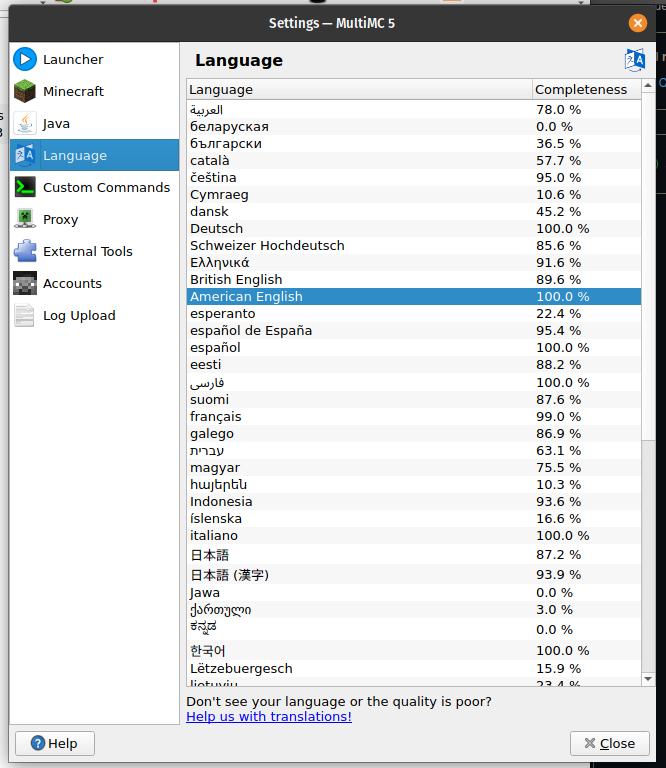The height and width of the screenshot is (768, 666).
Task: Click the Minecraft grass block icon
Action: tap(25, 91)
